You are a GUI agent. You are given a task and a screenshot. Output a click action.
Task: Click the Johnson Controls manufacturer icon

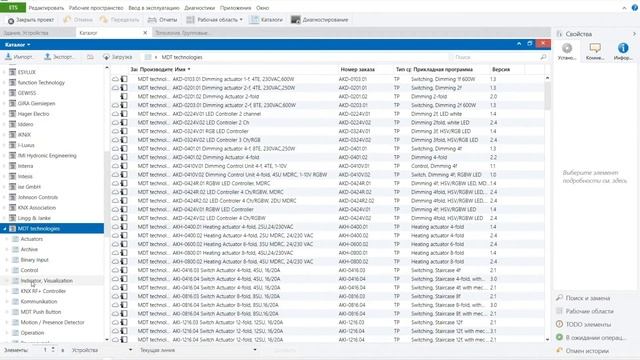pyautogui.click(x=13, y=197)
